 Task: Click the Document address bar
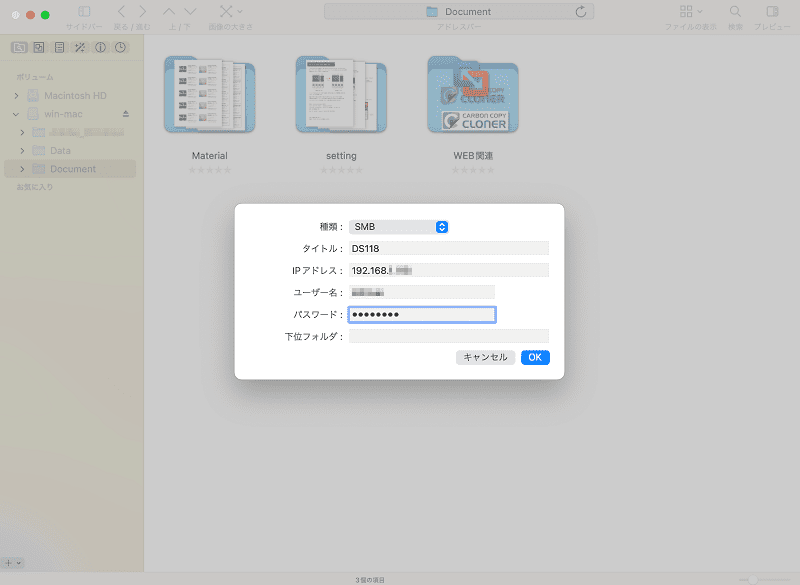coord(459,12)
